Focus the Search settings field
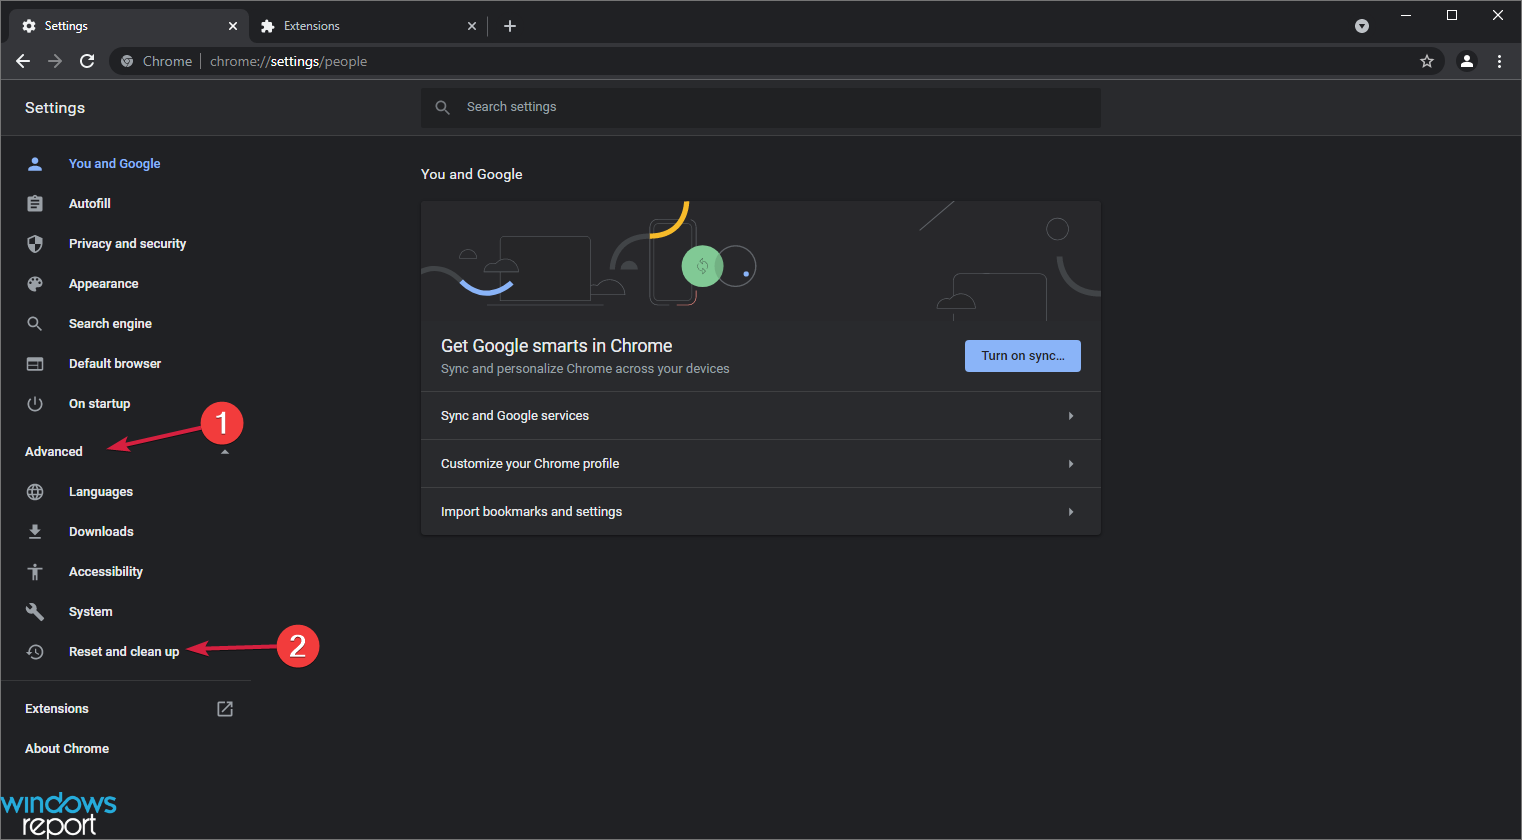 [x=761, y=107]
